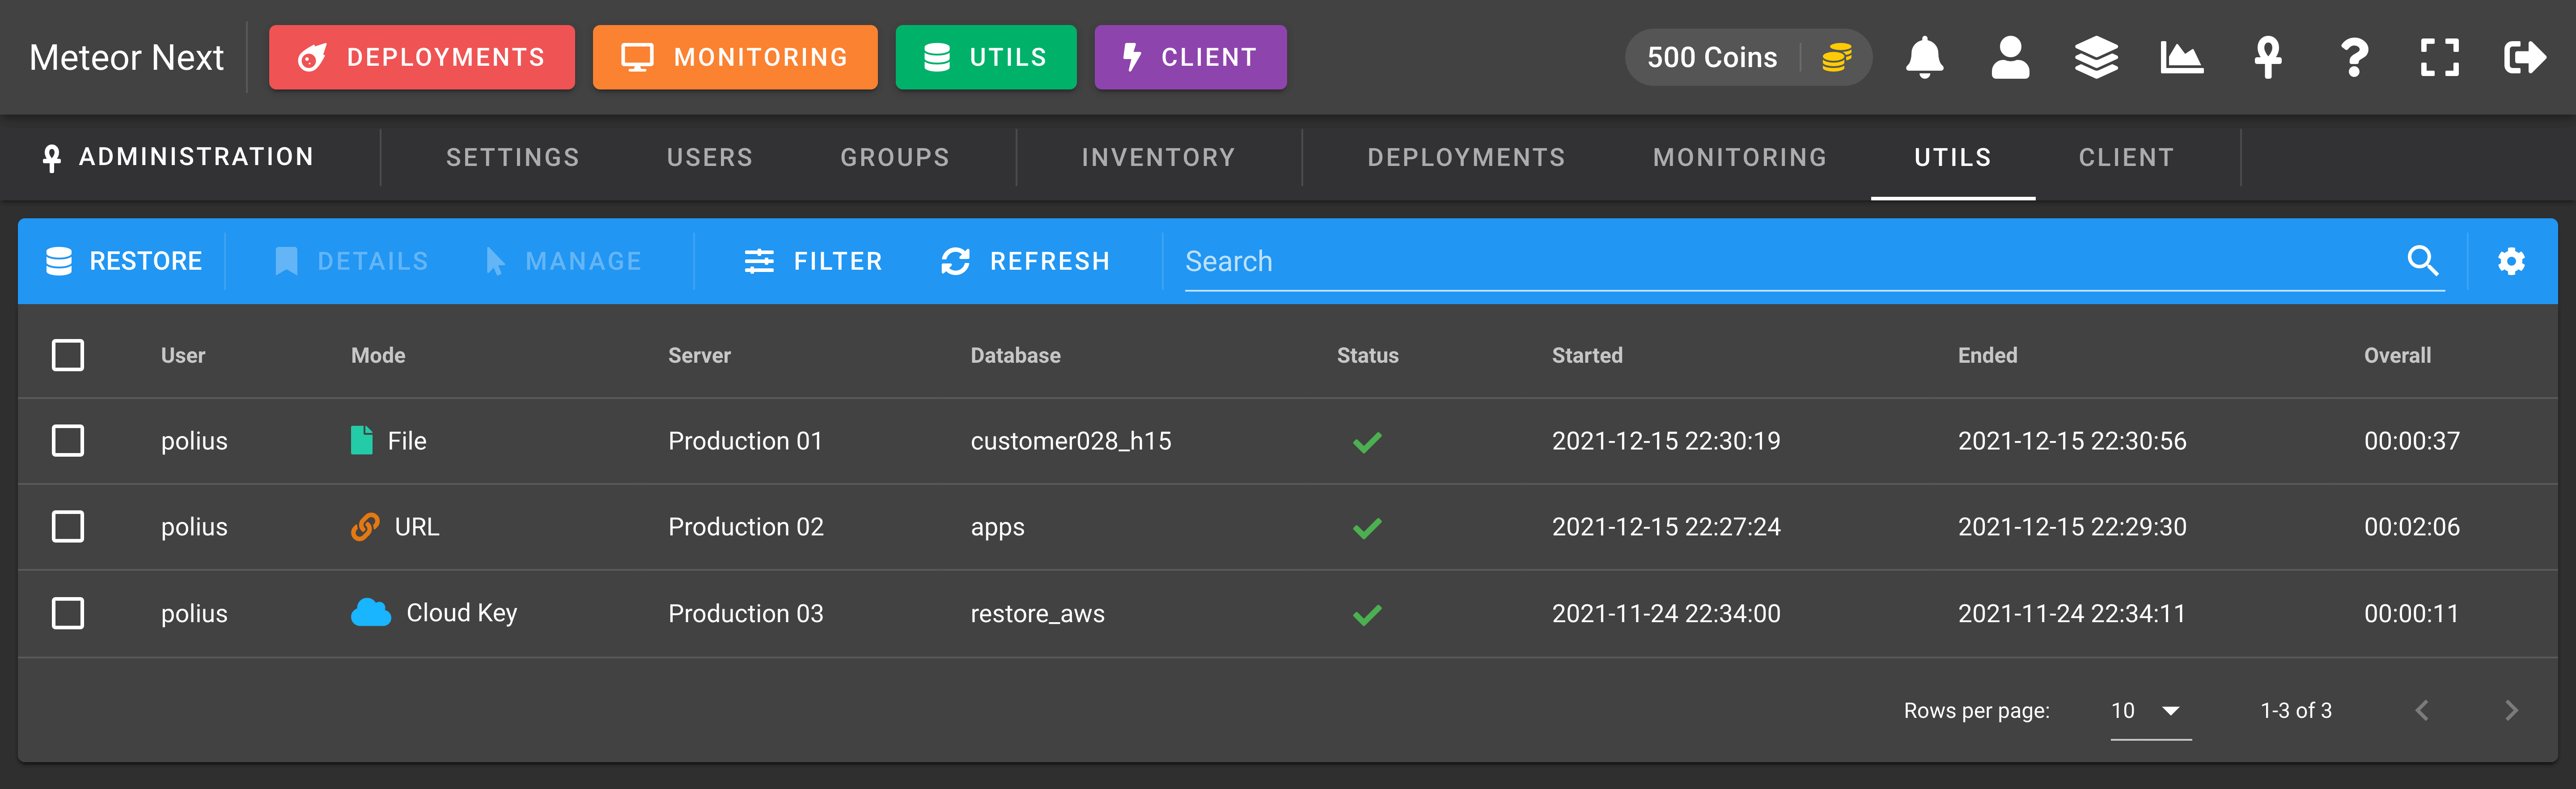
Task: Toggle the select-all header checkbox
Action: 68,355
